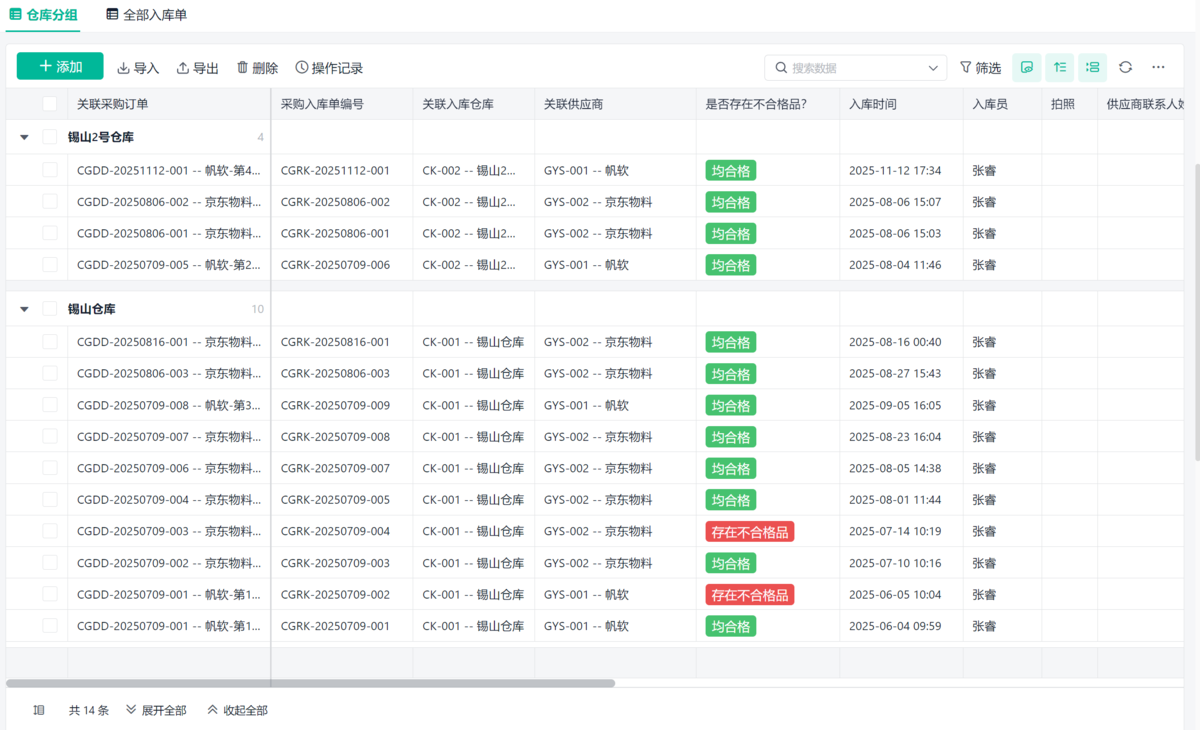Image resolution: width=1200 pixels, height=730 pixels.
Task: Switch to the 全部入库单 tab
Action: click(146, 15)
